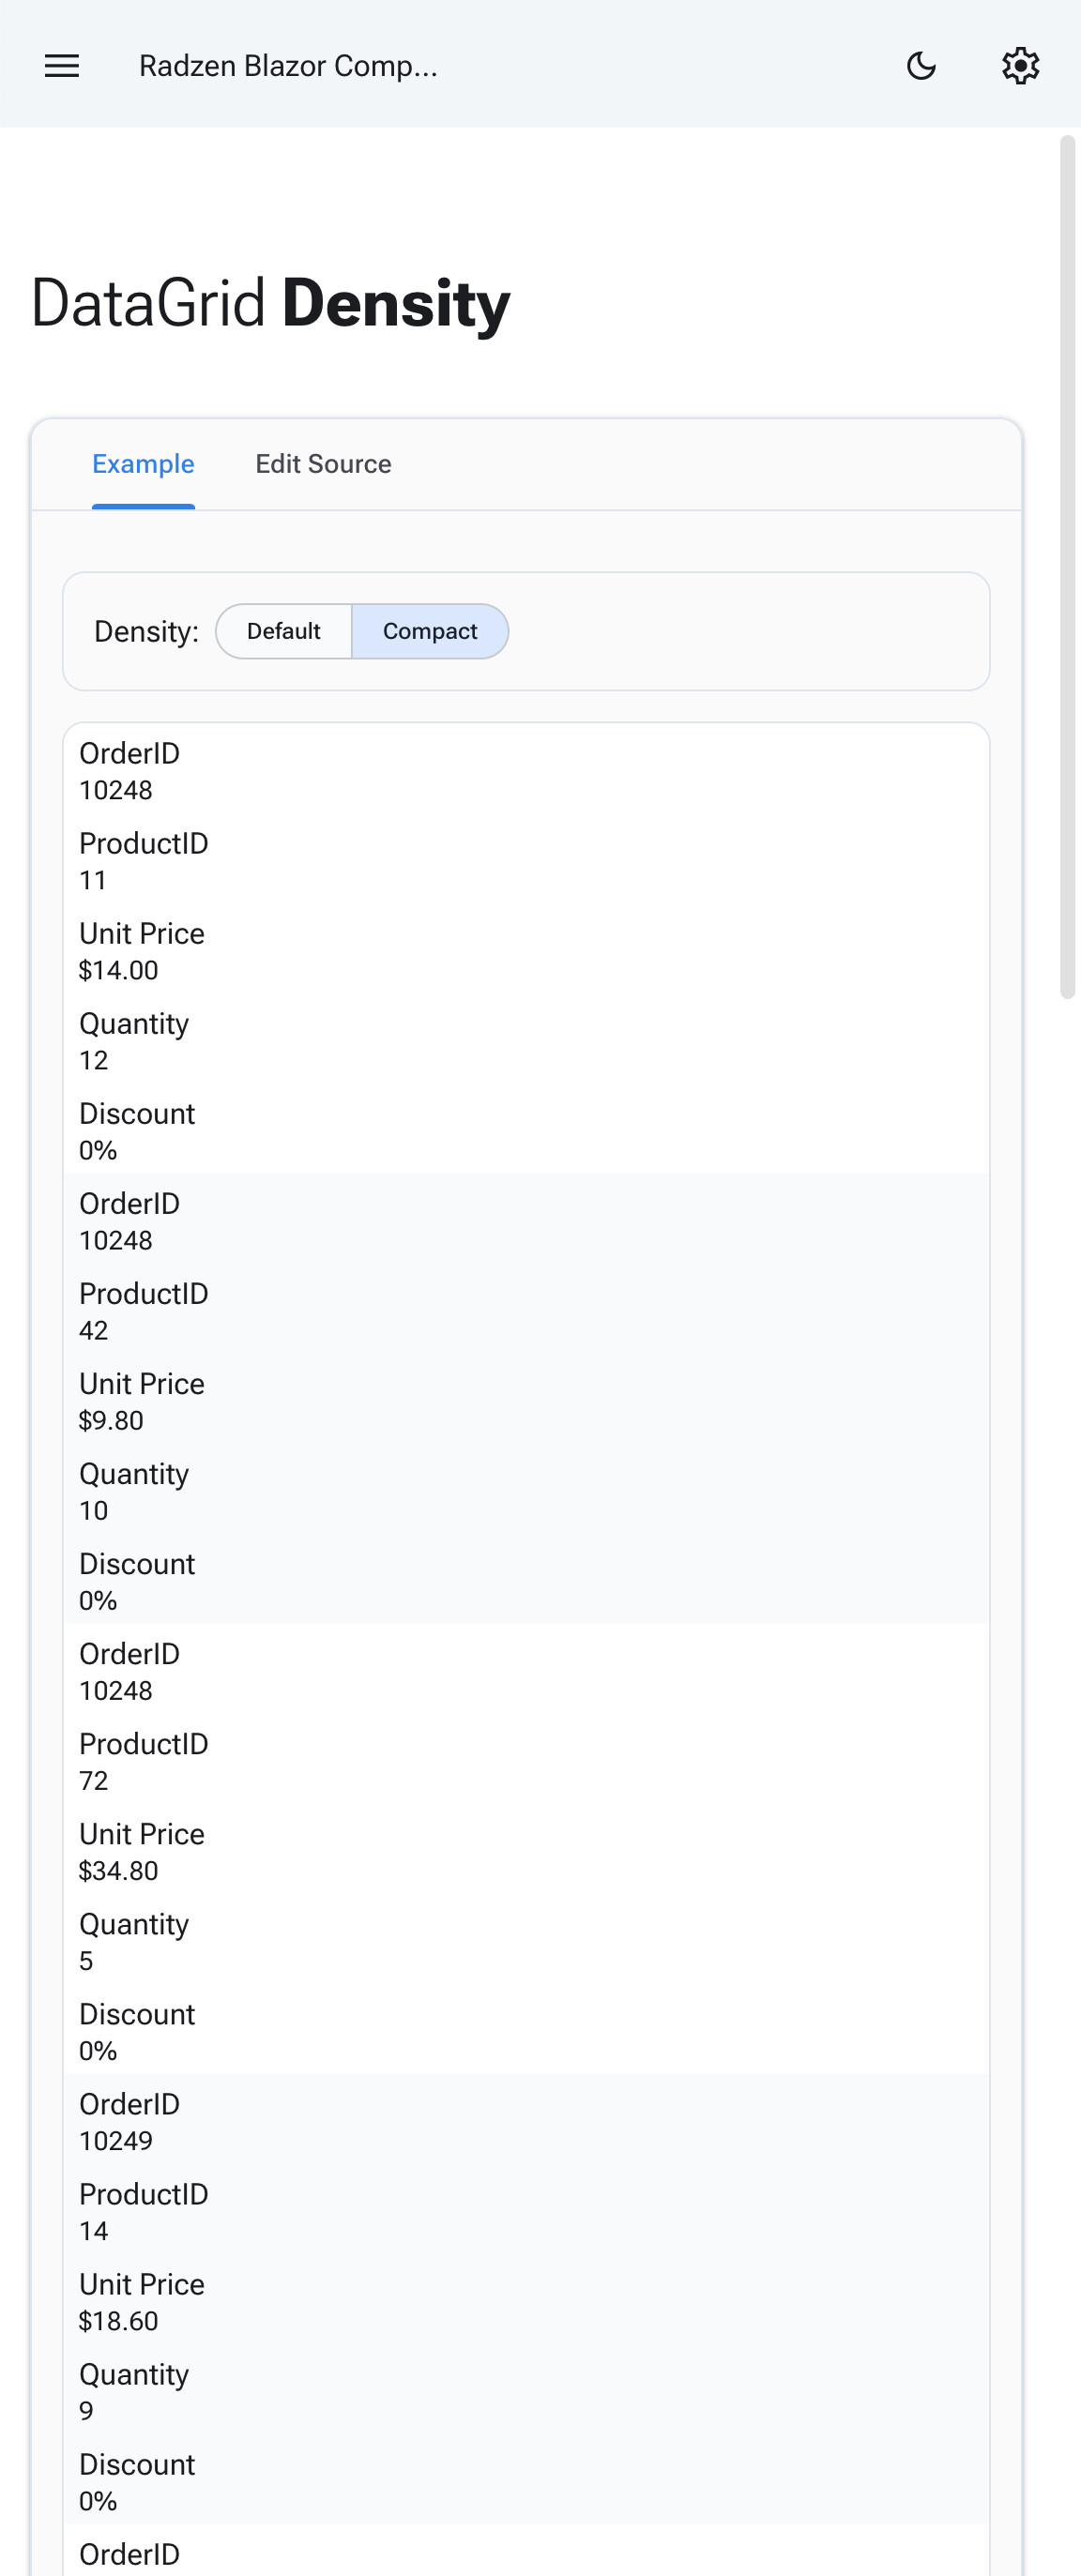The width and height of the screenshot is (1081, 2576).
Task: Click the Unit Price $14.00 cell
Action: pyautogui.click(x=120, y=970)
